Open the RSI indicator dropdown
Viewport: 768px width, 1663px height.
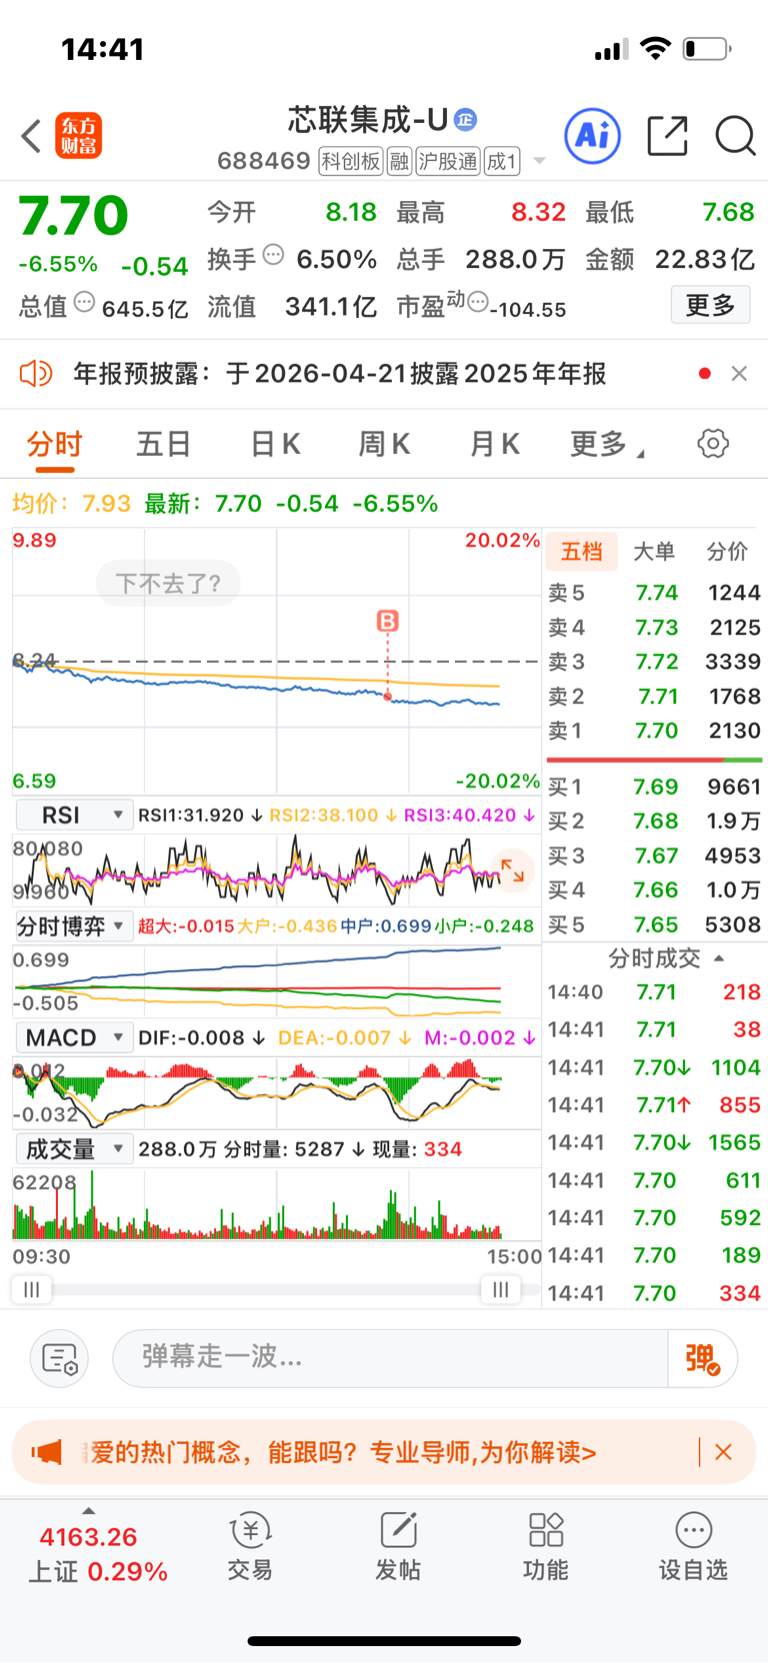click(x=72, y=815)
